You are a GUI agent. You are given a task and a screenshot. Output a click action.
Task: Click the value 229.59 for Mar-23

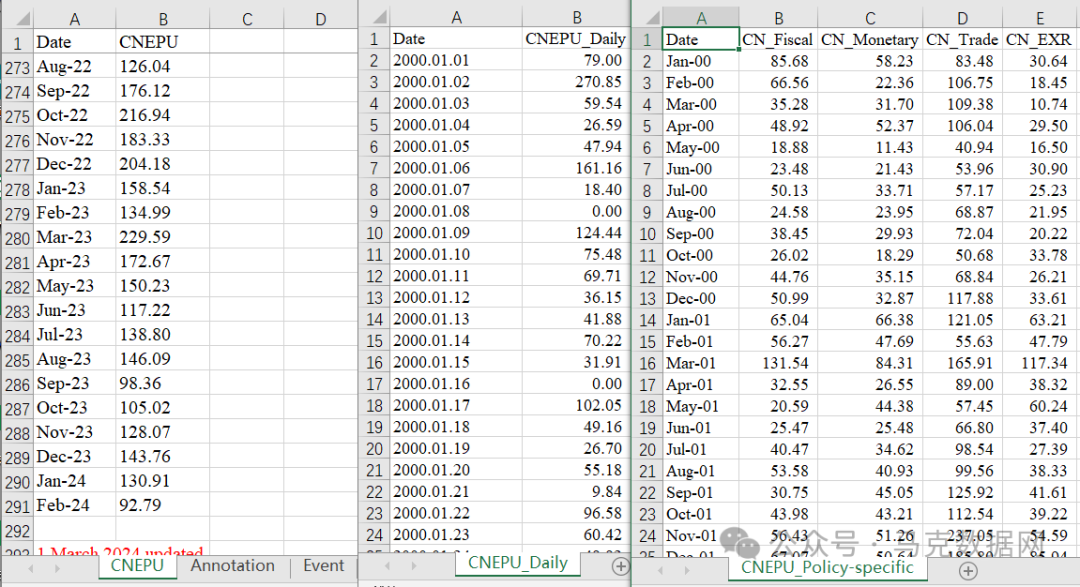pyautogui.click(x=163, y=237)
